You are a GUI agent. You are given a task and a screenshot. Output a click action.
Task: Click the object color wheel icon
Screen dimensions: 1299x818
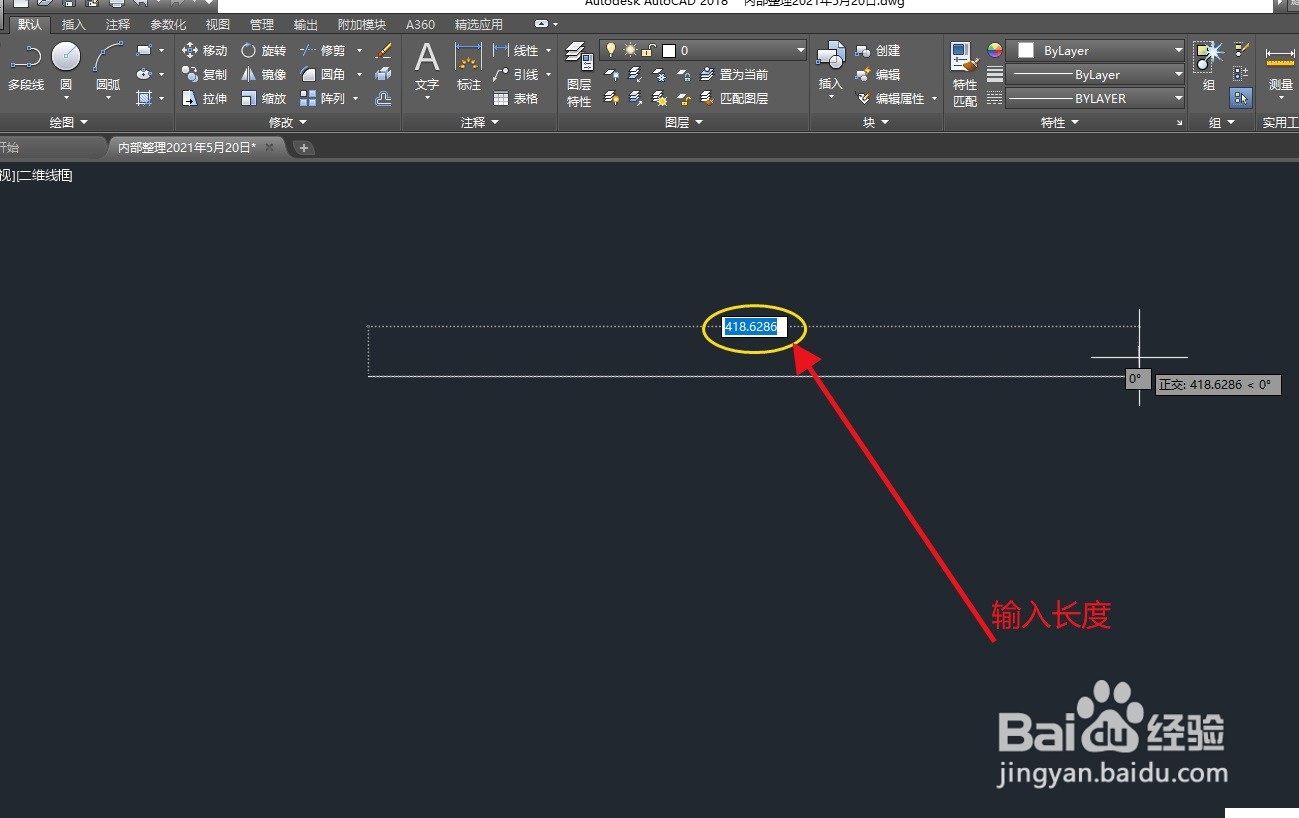994,50
